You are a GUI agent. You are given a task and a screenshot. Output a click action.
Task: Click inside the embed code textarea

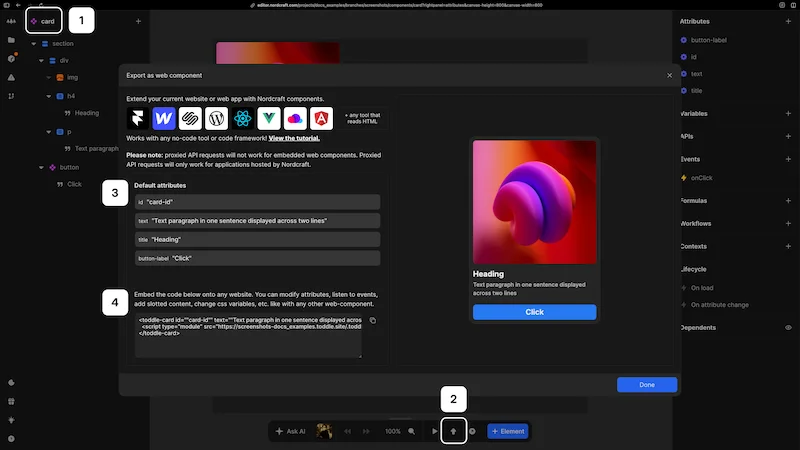248,336
